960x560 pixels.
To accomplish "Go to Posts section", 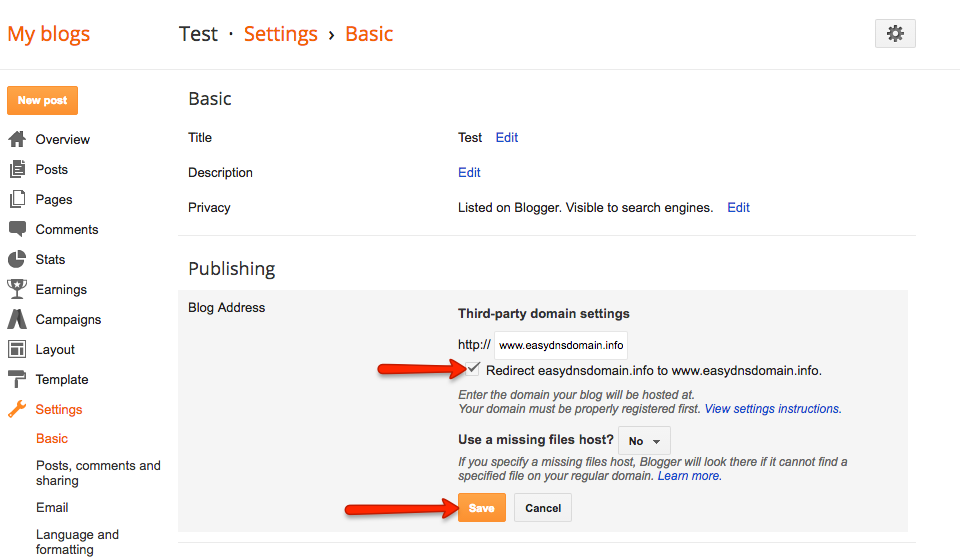I will click(51, 170).
